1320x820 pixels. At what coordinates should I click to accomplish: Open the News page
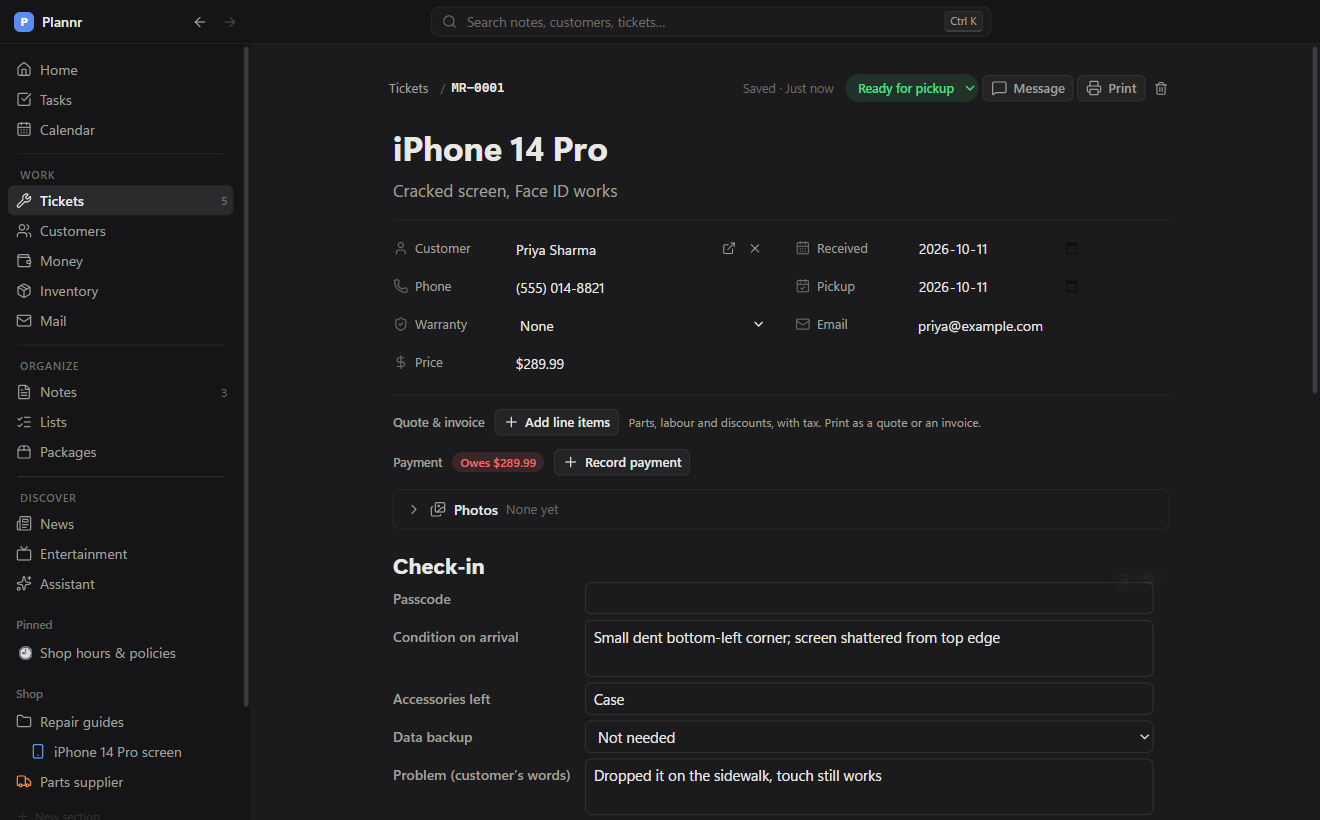(121, 524)
